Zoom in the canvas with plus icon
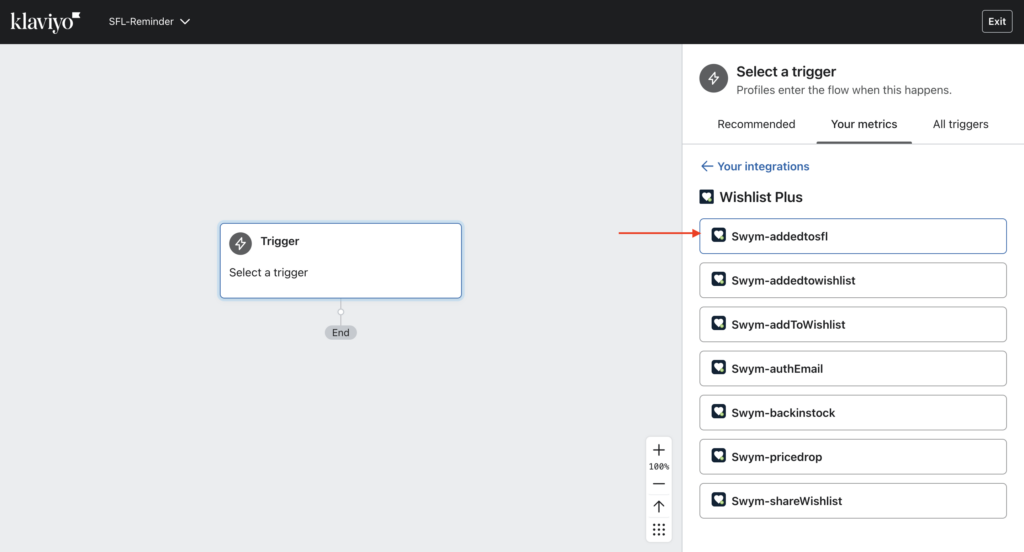Screen dimensions: 1024x552 click(658, 449)
